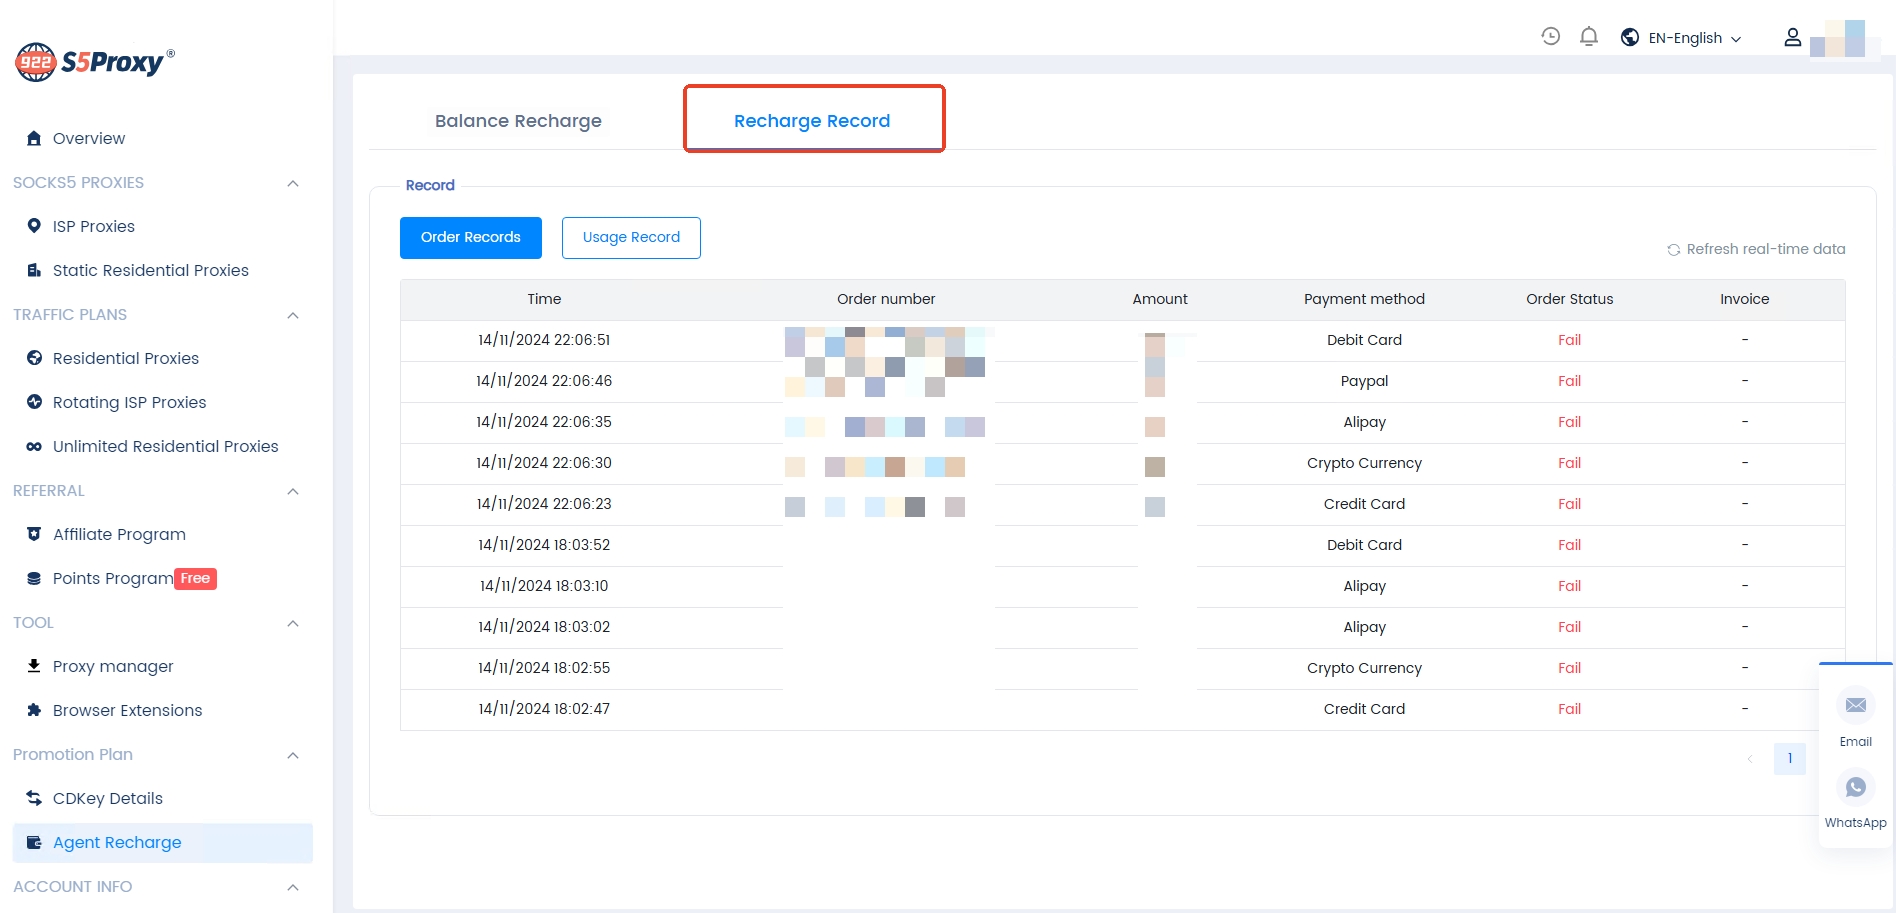This screenshot has width=1896, height=913.
Task: Click the Usage Record button
Action: 631,238
